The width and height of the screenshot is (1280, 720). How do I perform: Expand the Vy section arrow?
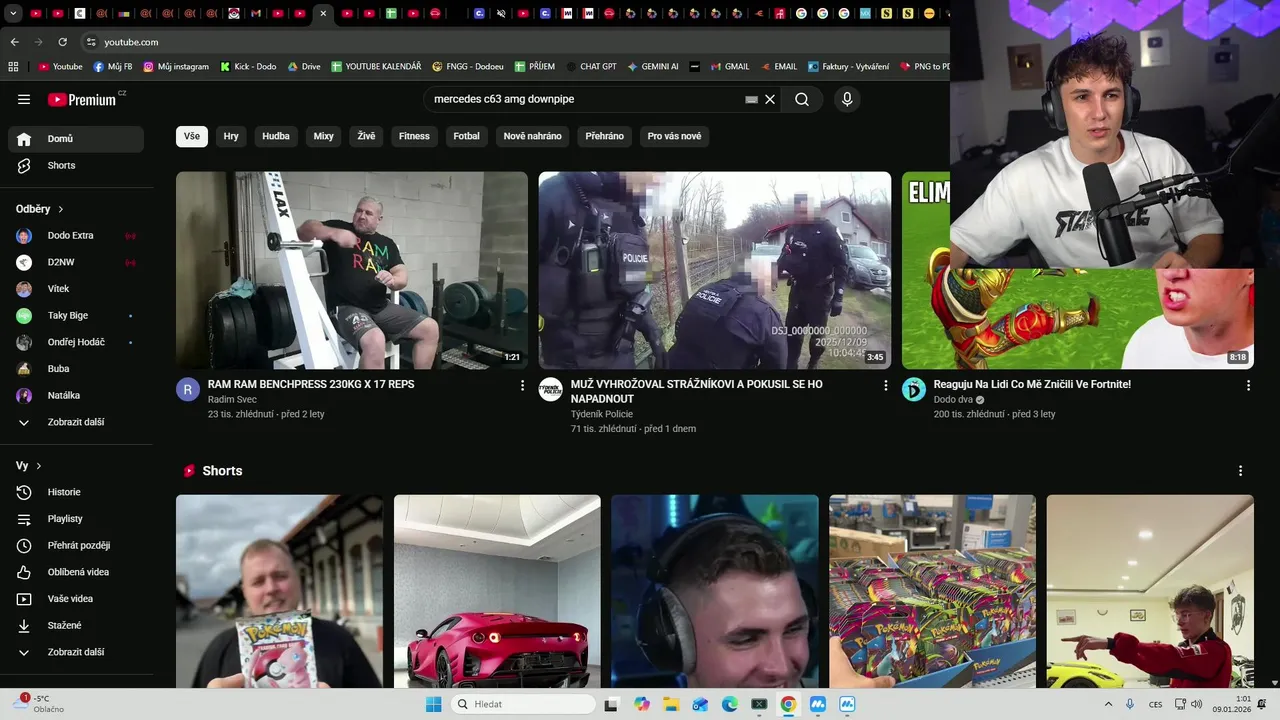[39, 466]
